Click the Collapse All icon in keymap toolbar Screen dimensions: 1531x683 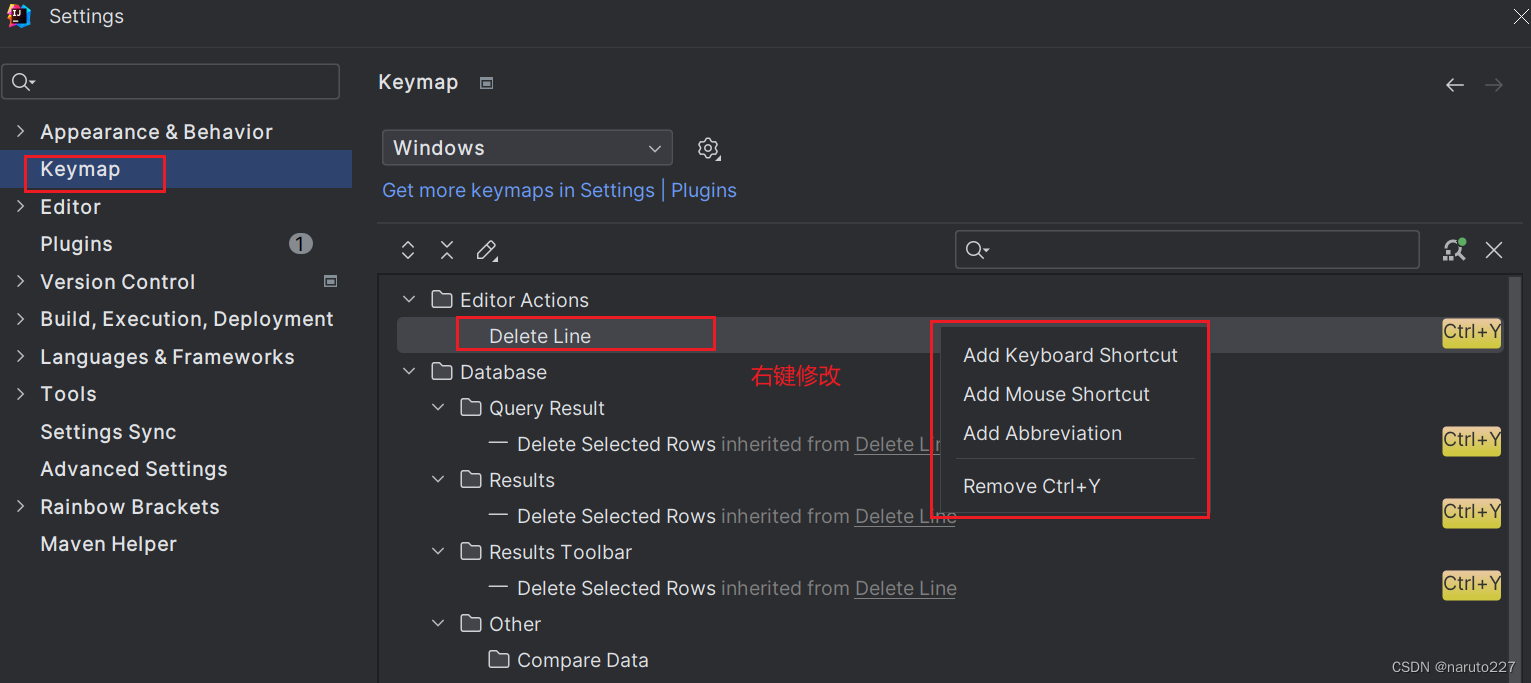click(447, 250)
